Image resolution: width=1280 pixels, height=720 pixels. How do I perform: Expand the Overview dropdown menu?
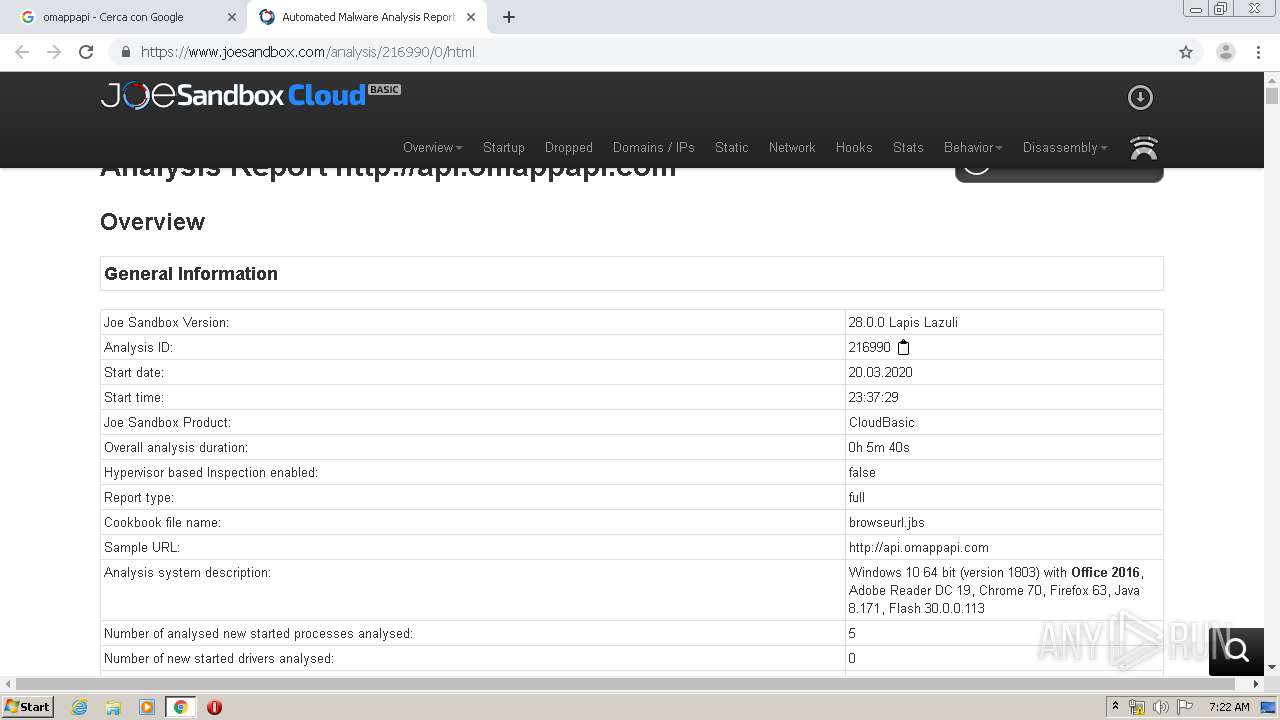tap(432, 147)
